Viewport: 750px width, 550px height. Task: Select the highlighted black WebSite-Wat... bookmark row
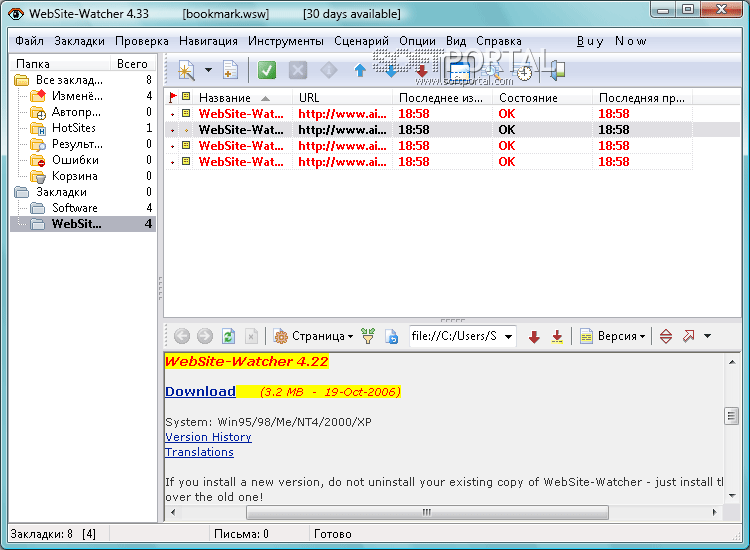[452, 130]
